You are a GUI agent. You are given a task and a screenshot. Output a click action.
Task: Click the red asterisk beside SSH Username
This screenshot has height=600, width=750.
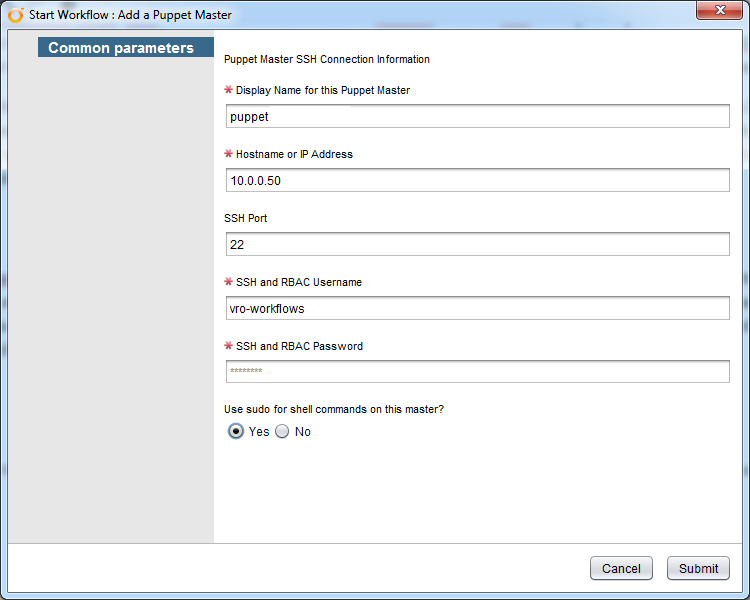(x=229, y=282)
